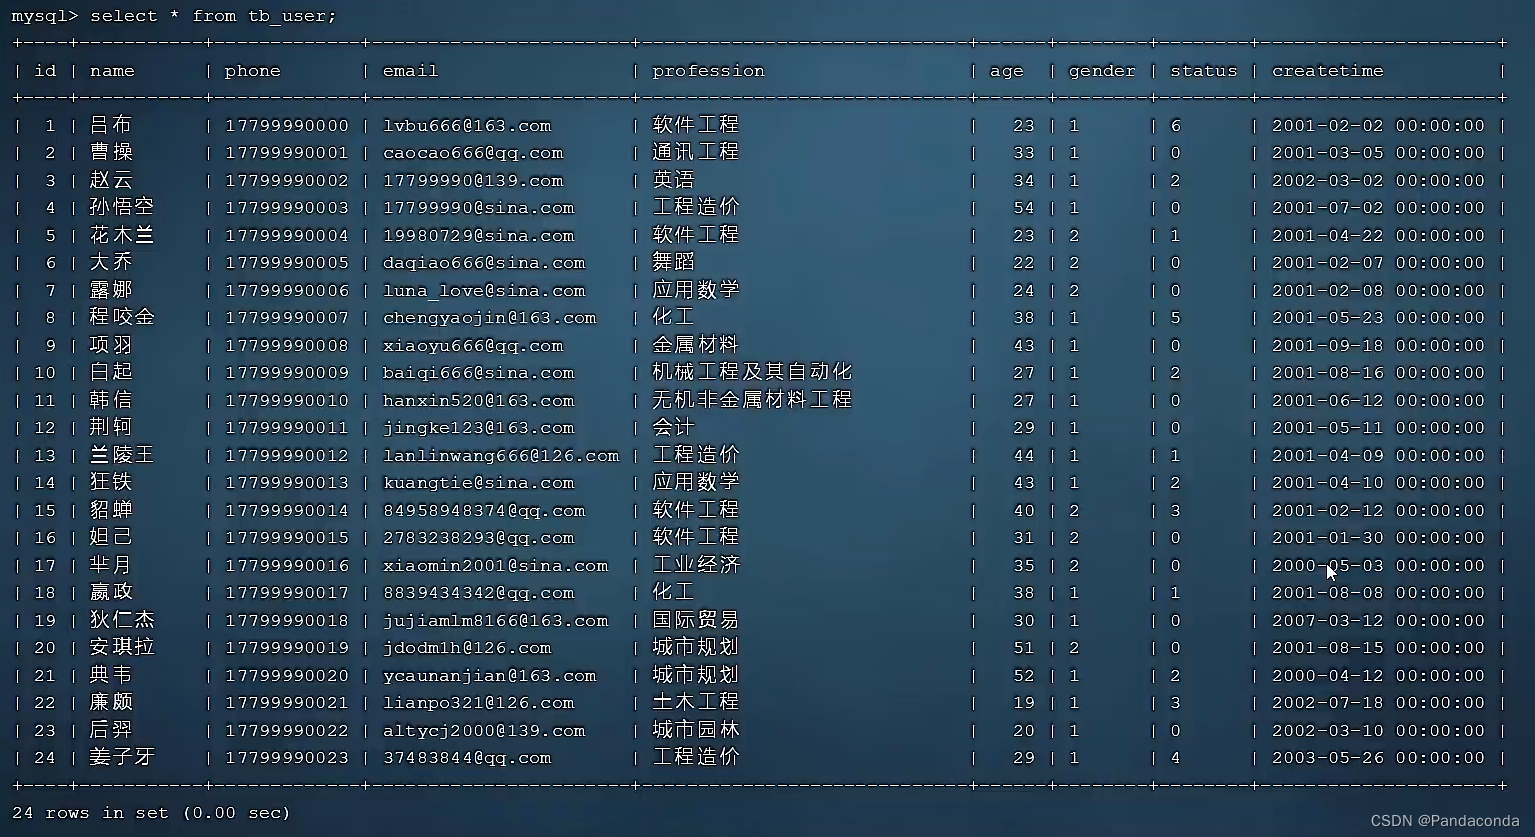The width and height of the screenshot is (1535, 837).
Task: Click the createtime 2003-05-26 in last row
Action: 1327,757
